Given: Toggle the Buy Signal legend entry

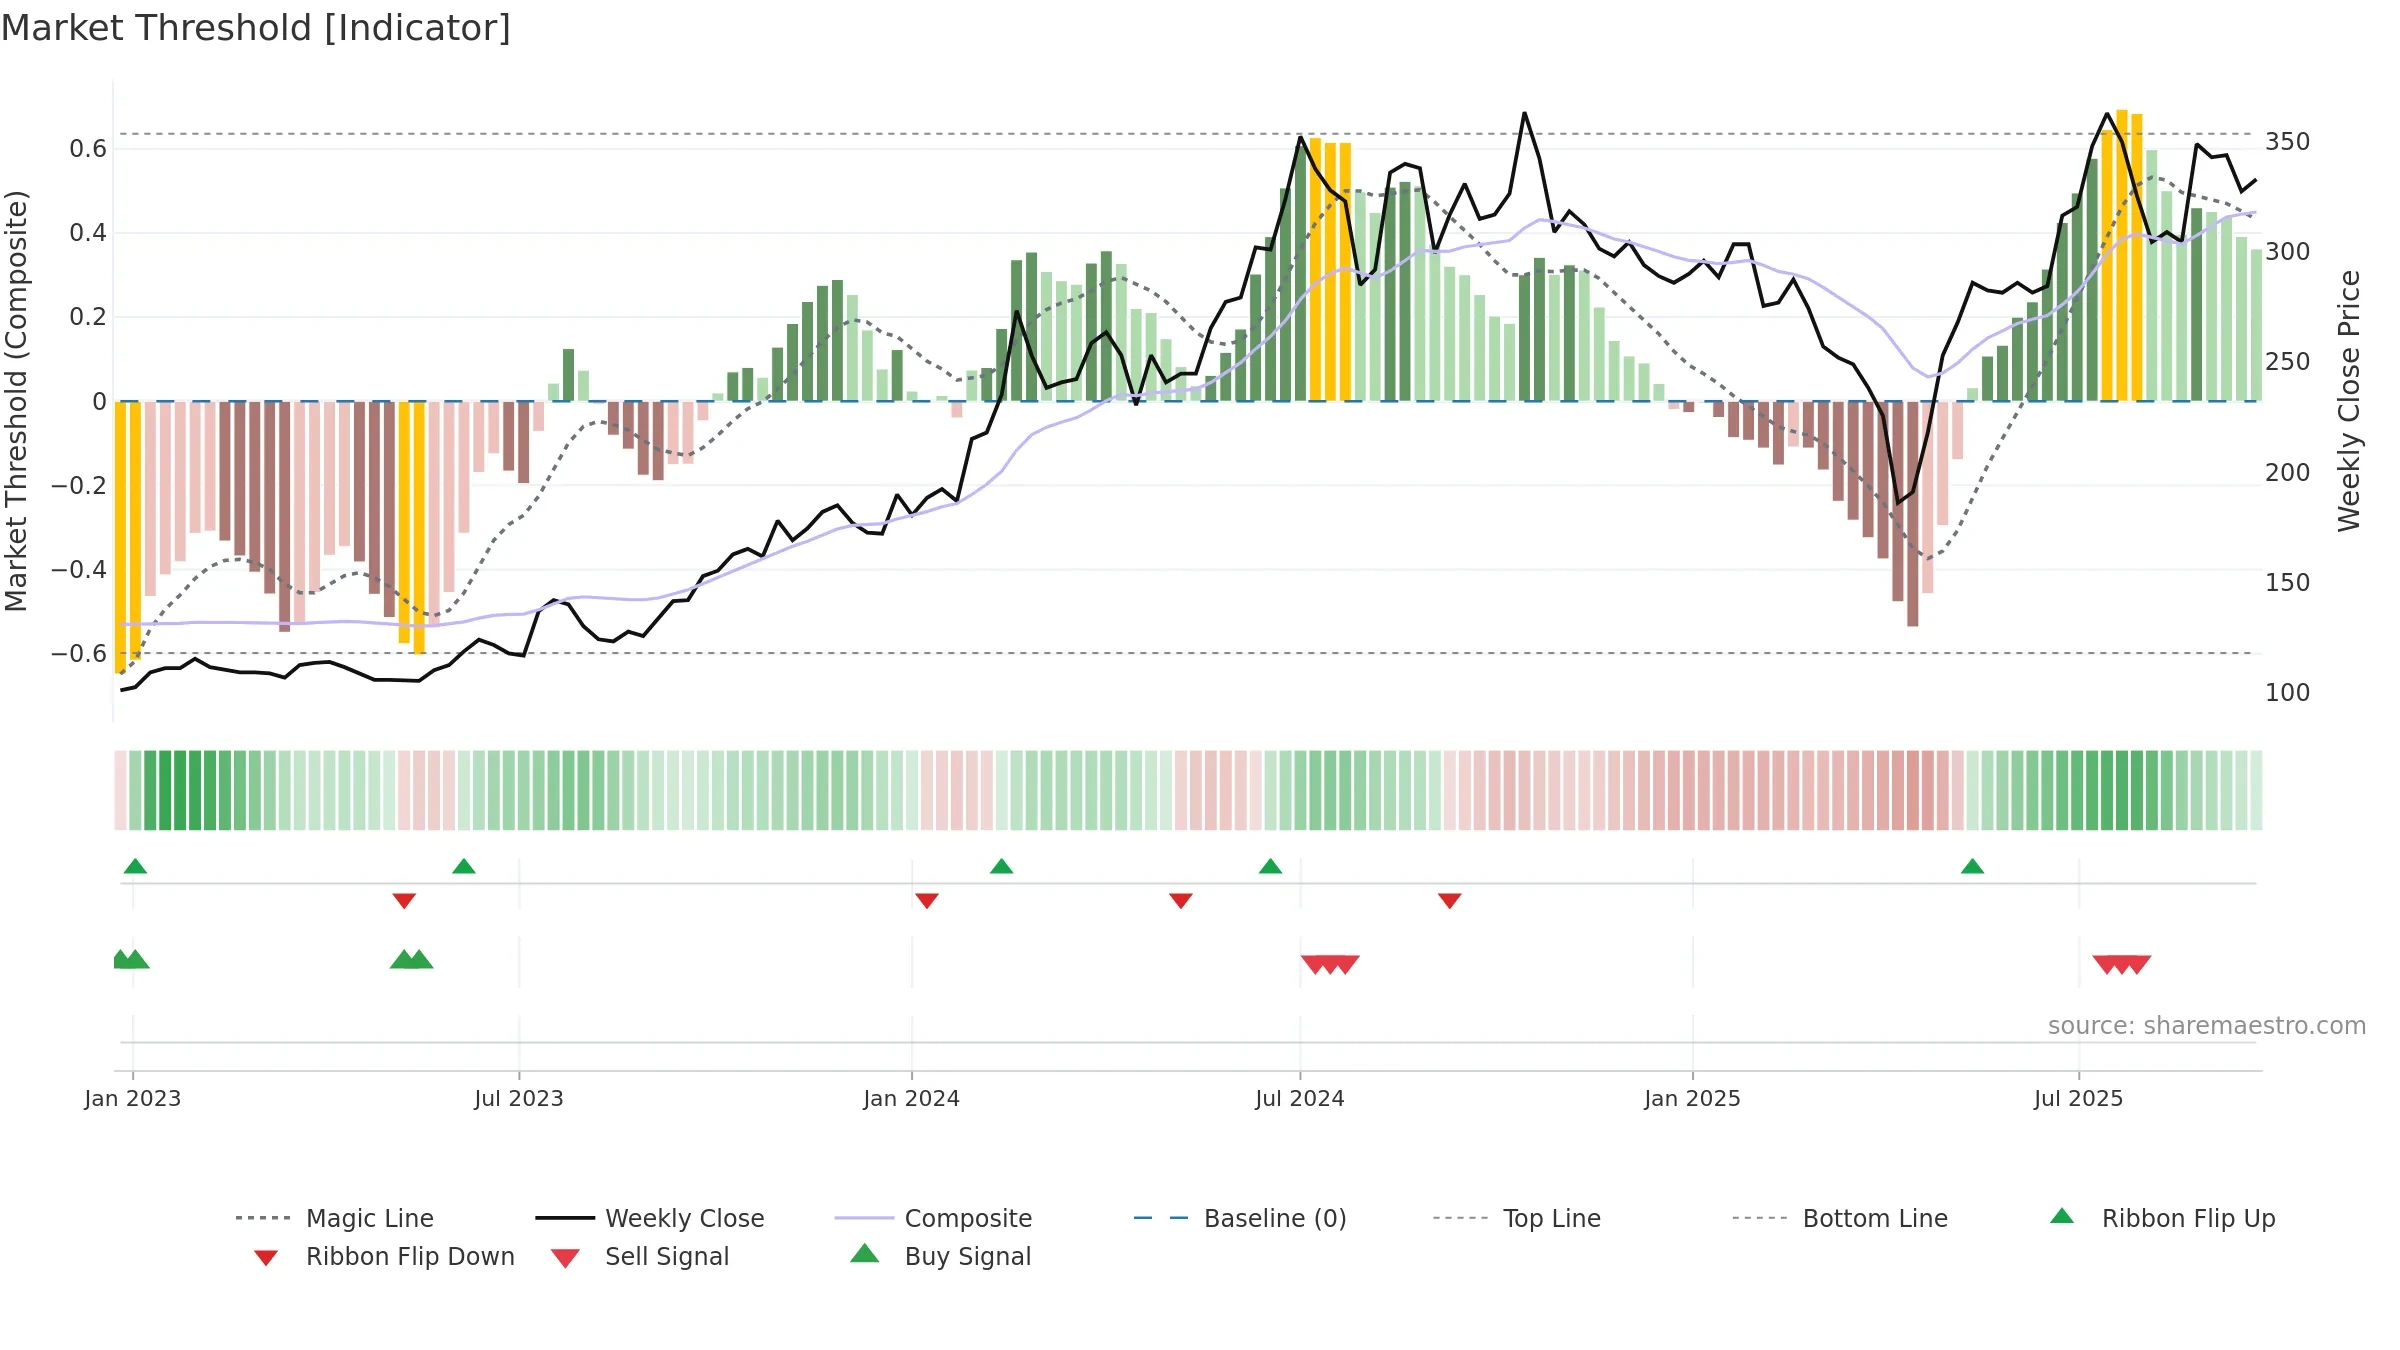Looking at the screenshot, I should click(x=940, y=1256).
